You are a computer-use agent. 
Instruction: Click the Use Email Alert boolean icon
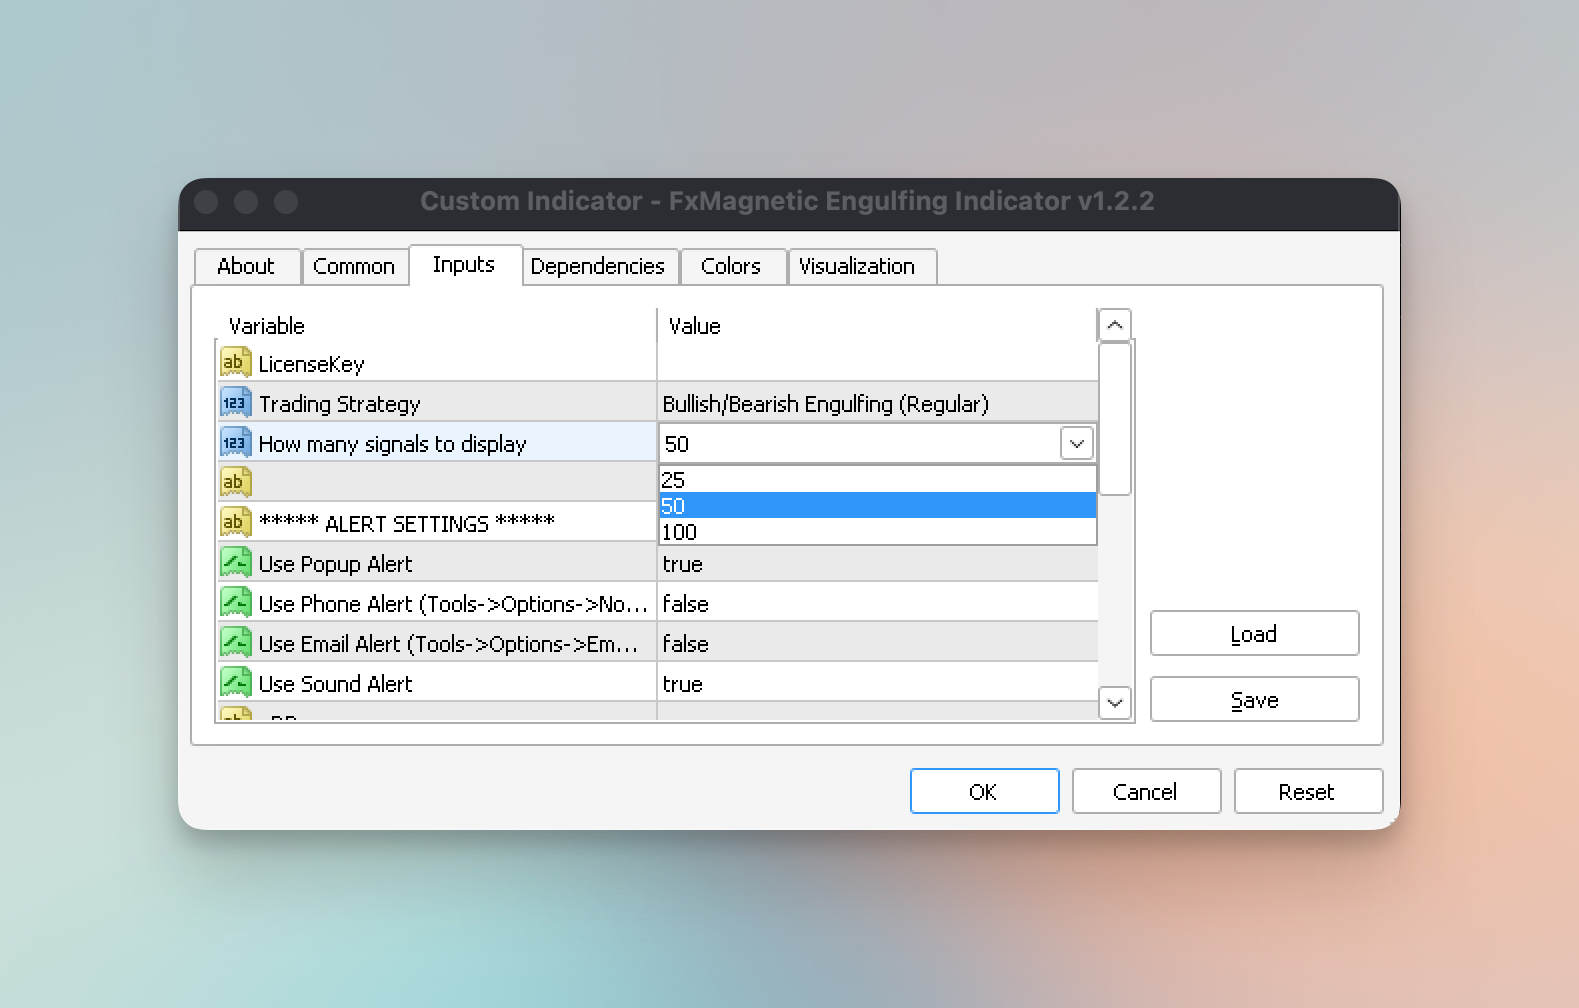[235, 643]
